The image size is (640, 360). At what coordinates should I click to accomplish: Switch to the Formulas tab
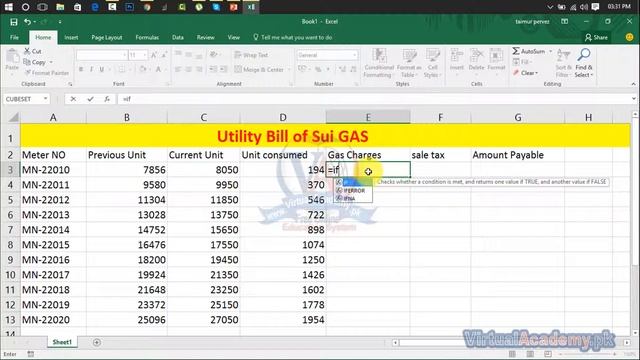tap(147, 37)
